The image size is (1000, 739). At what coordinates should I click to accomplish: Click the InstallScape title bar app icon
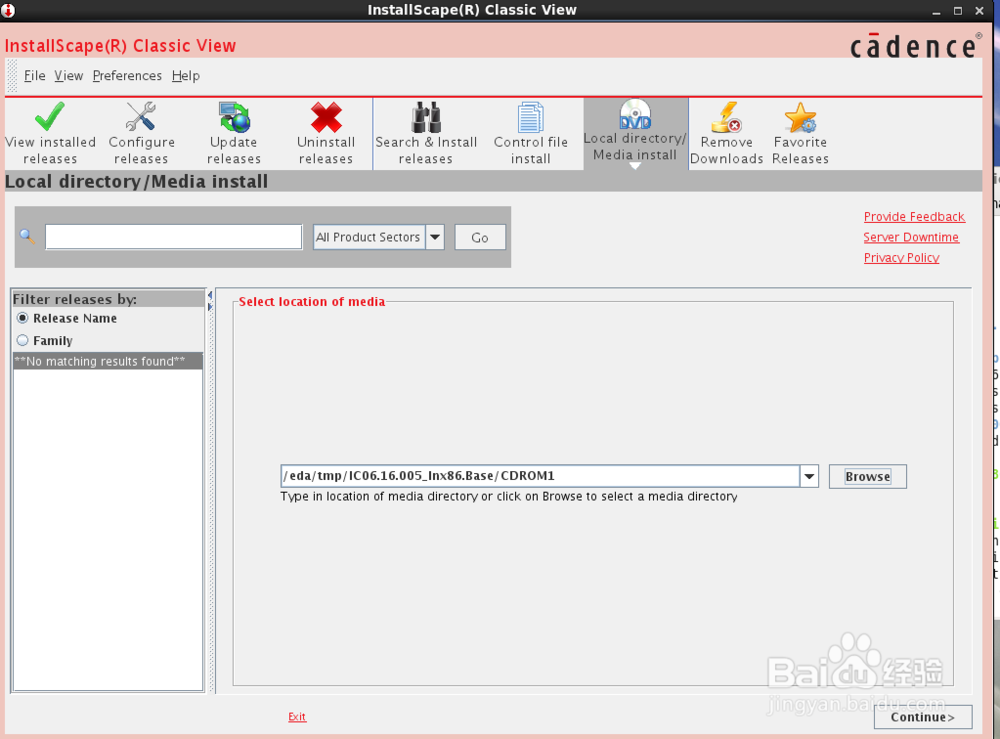pos(8,10)
